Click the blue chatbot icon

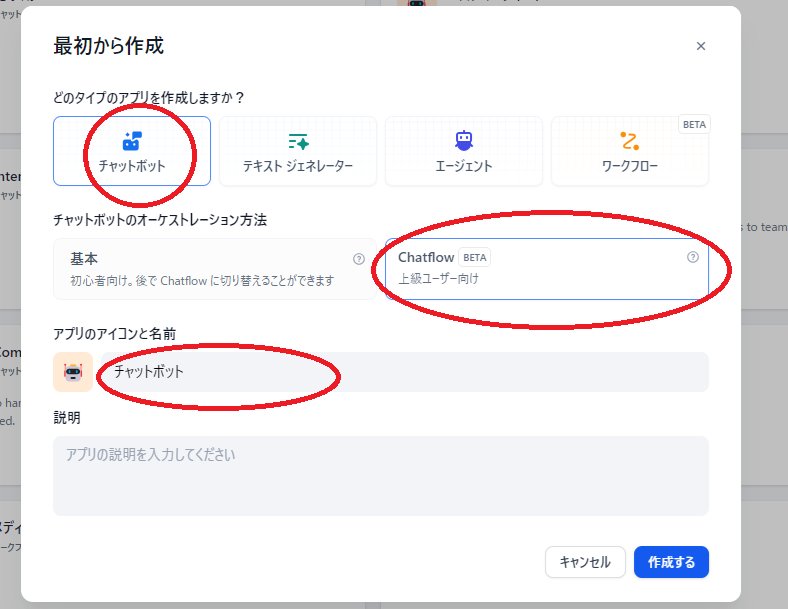132,141
